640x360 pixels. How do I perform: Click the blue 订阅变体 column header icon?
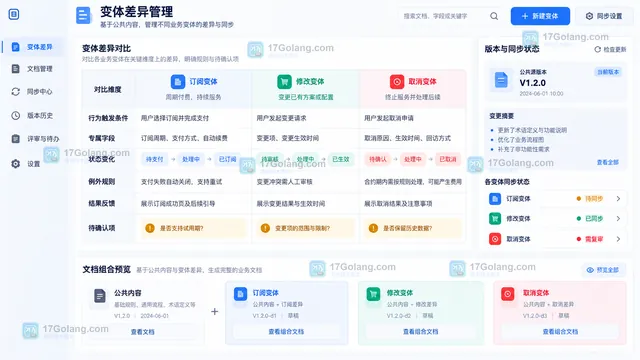(x=178, y=82)
